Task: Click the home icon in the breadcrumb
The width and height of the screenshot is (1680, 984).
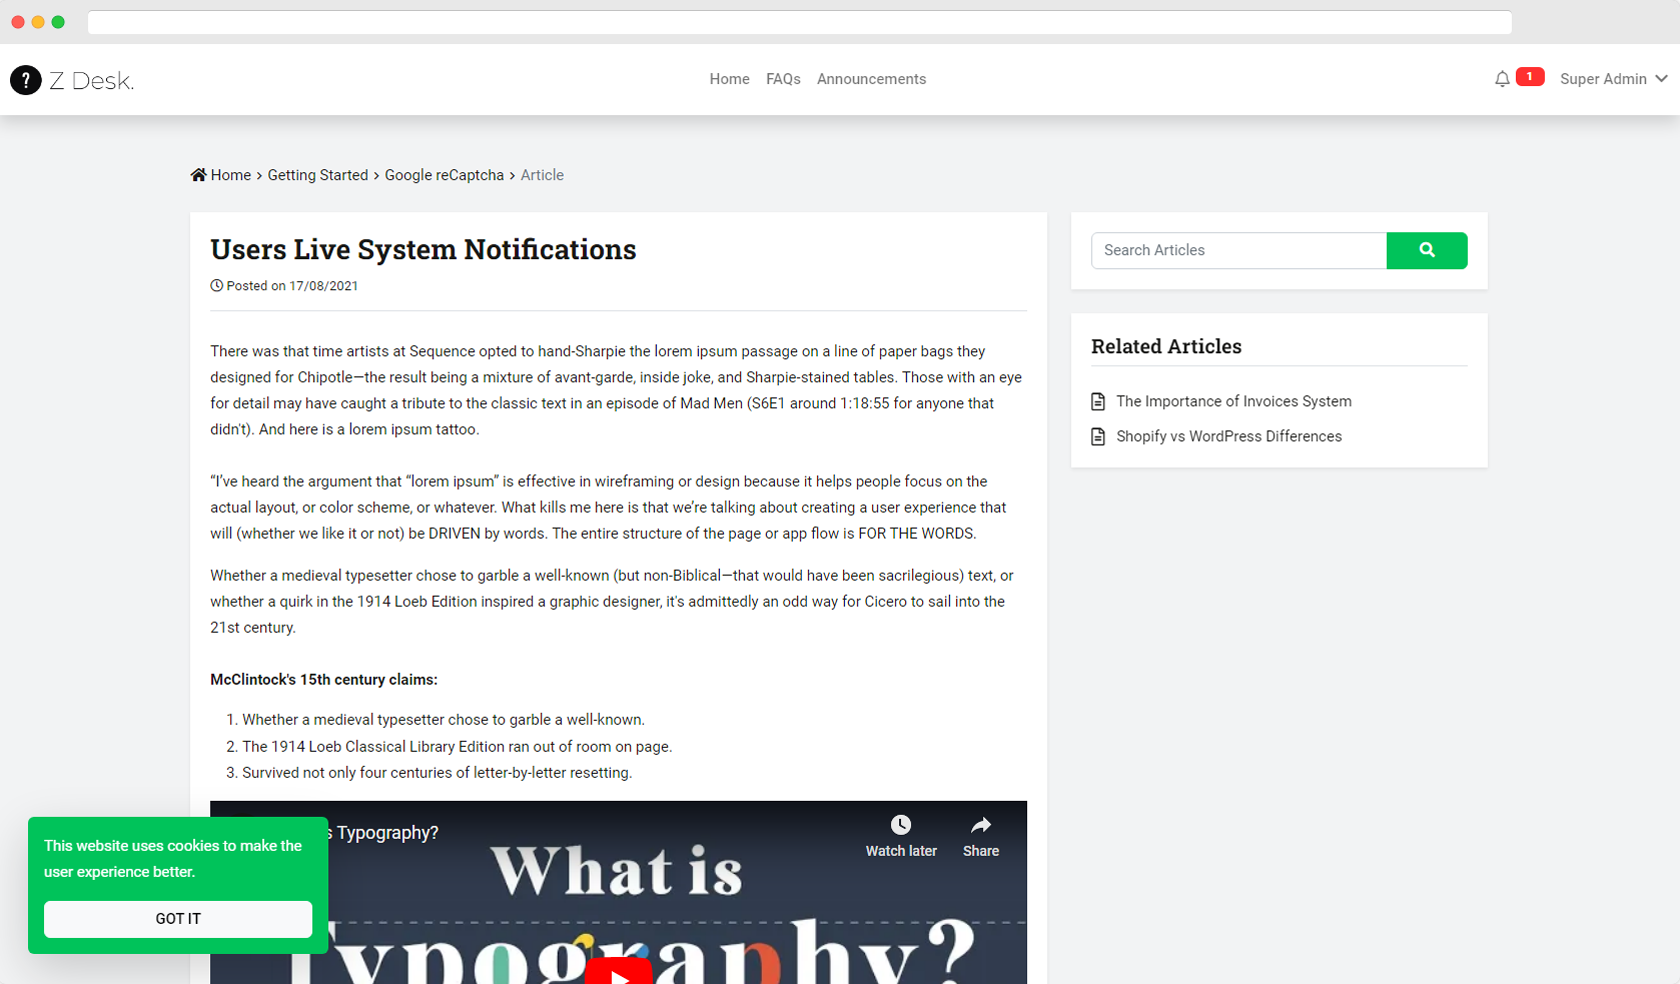Action: click(x=197, y=174)
